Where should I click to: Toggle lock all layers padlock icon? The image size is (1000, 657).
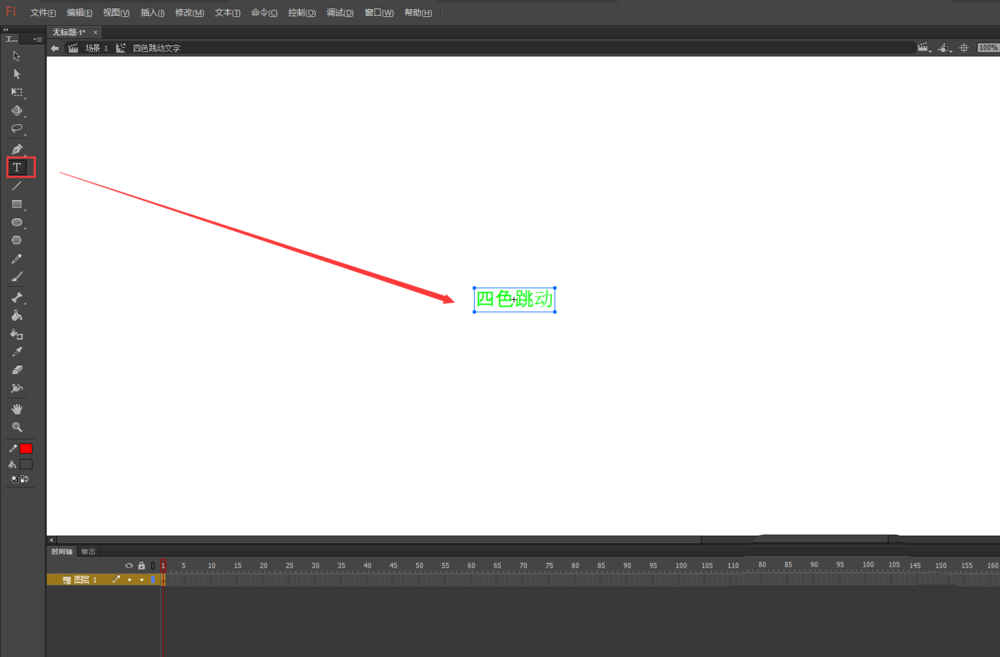142,566
